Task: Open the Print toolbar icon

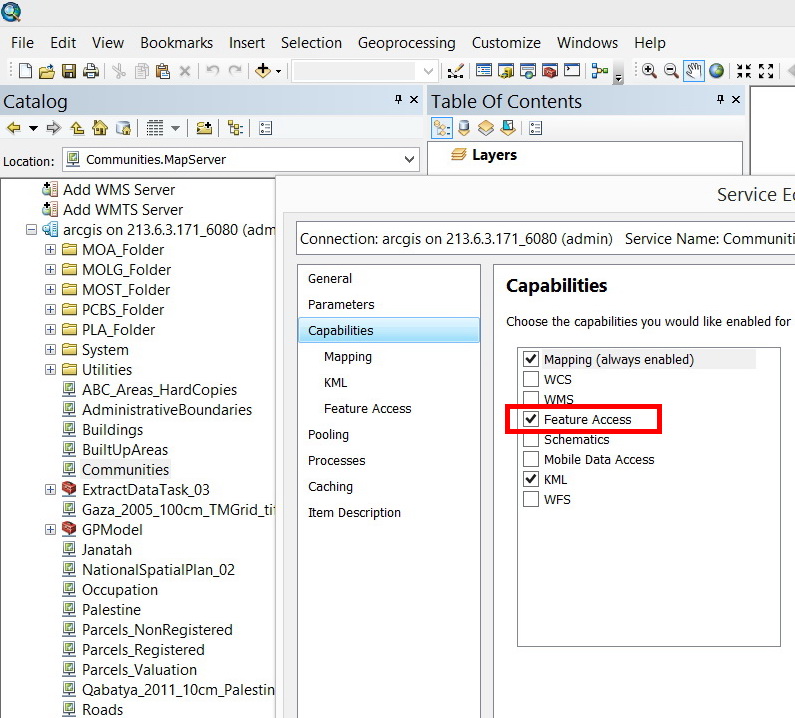Action: [91, 71]
